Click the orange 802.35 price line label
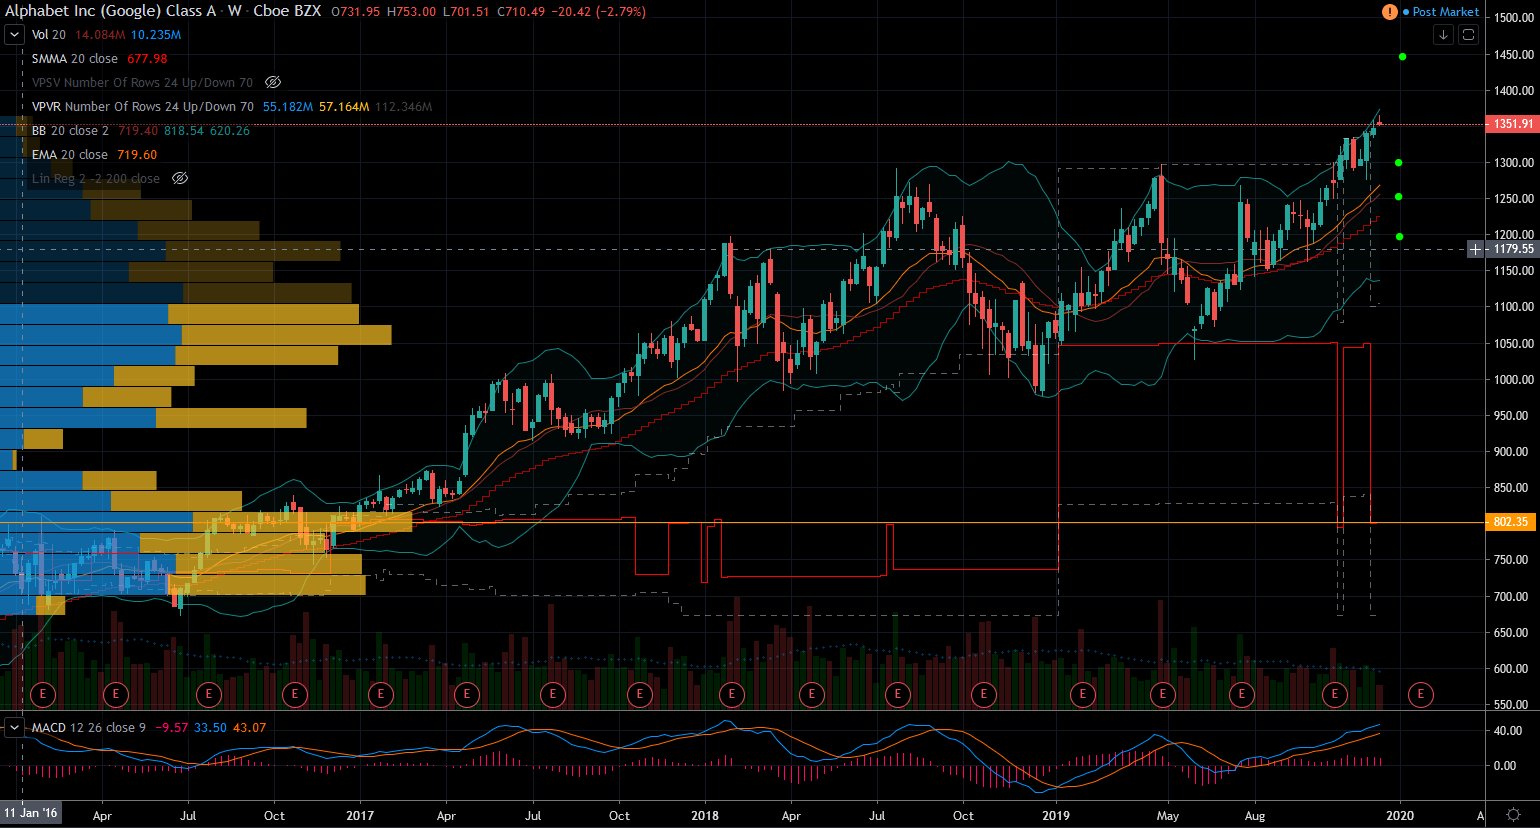The height and width of the screenshot is (828, 1540). pyautogui.click(x=1512, y=522)
